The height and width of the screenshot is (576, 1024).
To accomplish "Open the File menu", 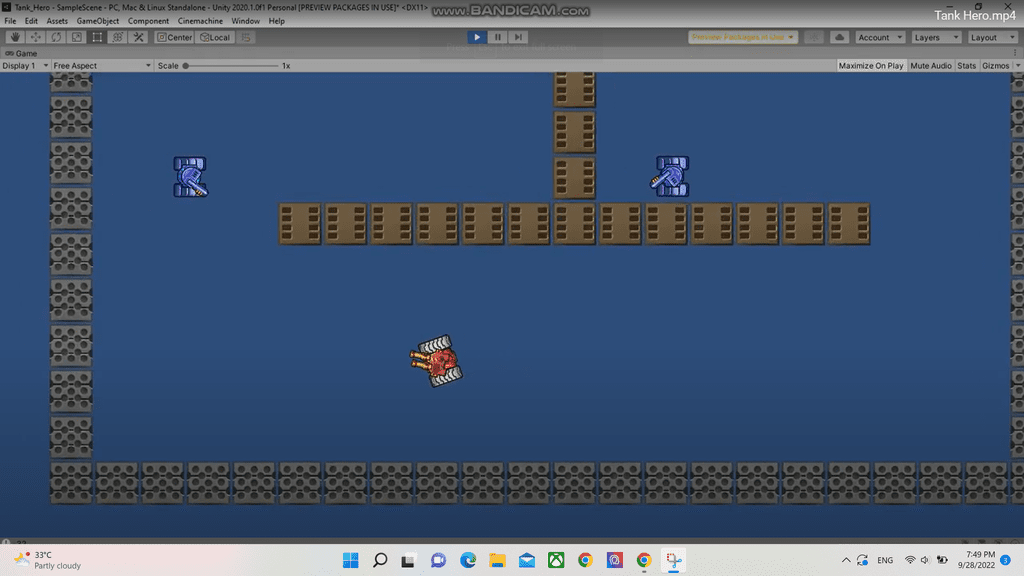I will click(x=10, y=21).
